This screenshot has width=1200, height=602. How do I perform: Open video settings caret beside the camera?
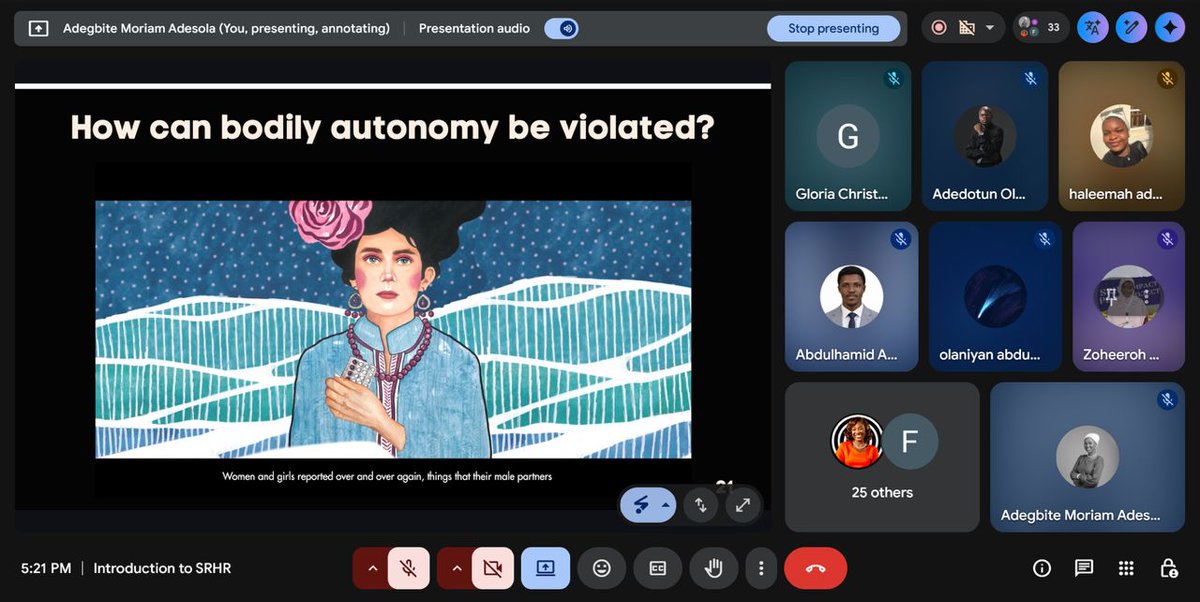[x=456, y=568]
